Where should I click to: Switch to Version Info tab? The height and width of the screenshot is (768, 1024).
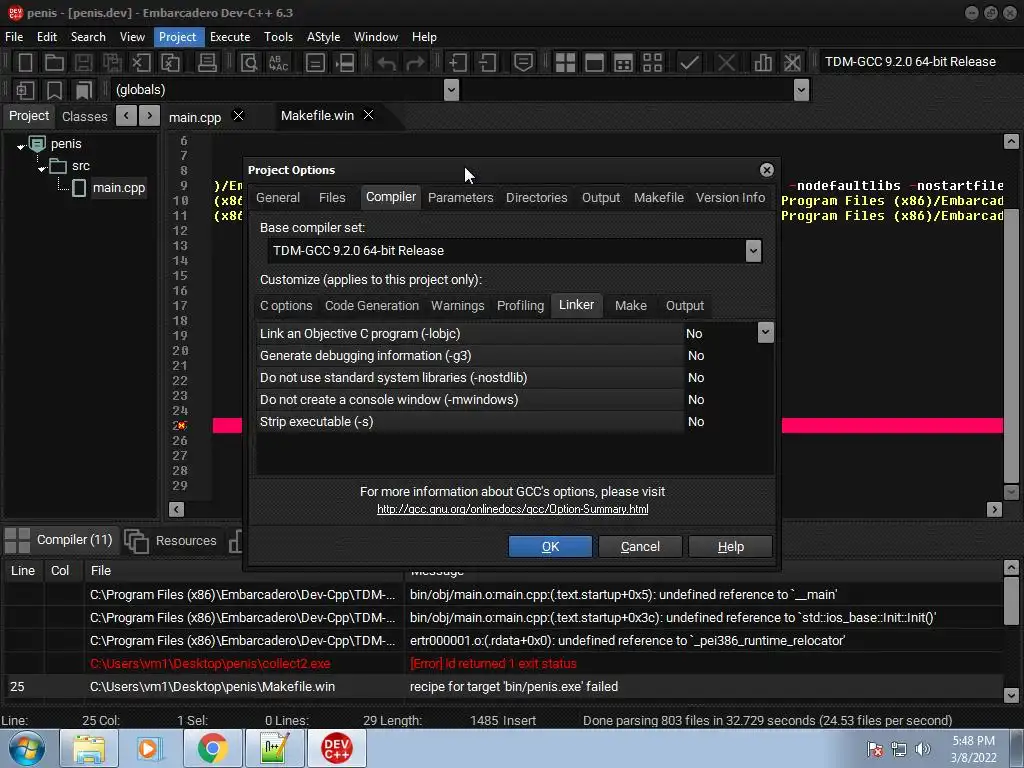(730, 198)
